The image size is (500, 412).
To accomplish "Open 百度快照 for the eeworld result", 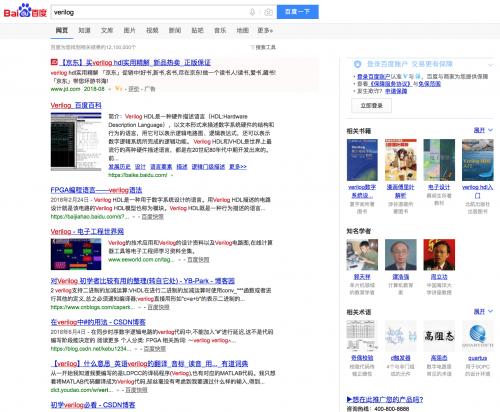I will pyautogui.click(x=198, y=259).
